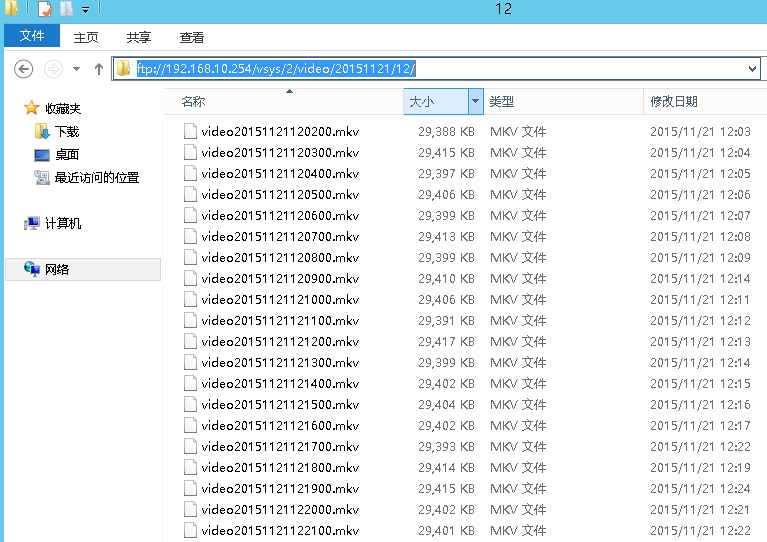767x542 pixels.
Task: Select file video20151121120800.mkv
Action: coord(280,257)
